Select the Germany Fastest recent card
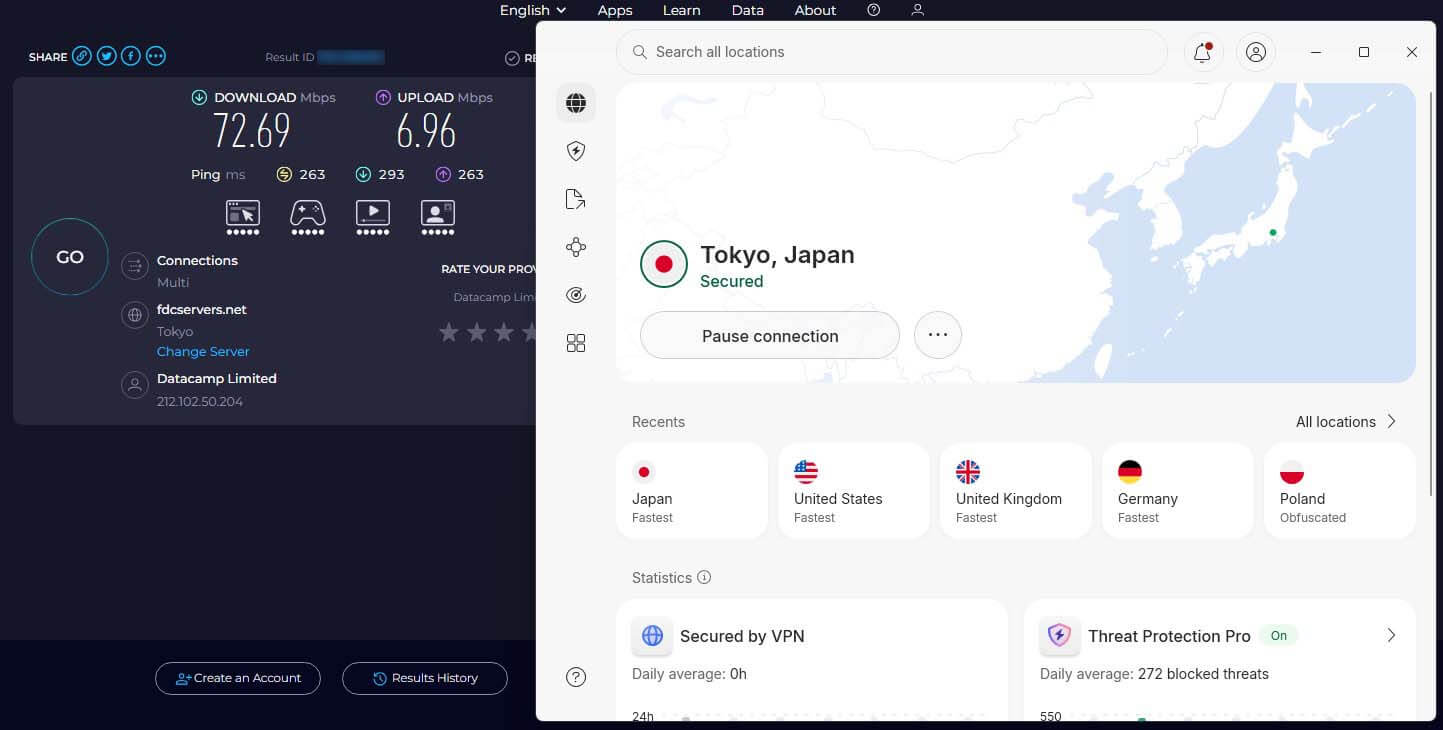This screenshot has height=730, width=1443. coord(1178,491)
